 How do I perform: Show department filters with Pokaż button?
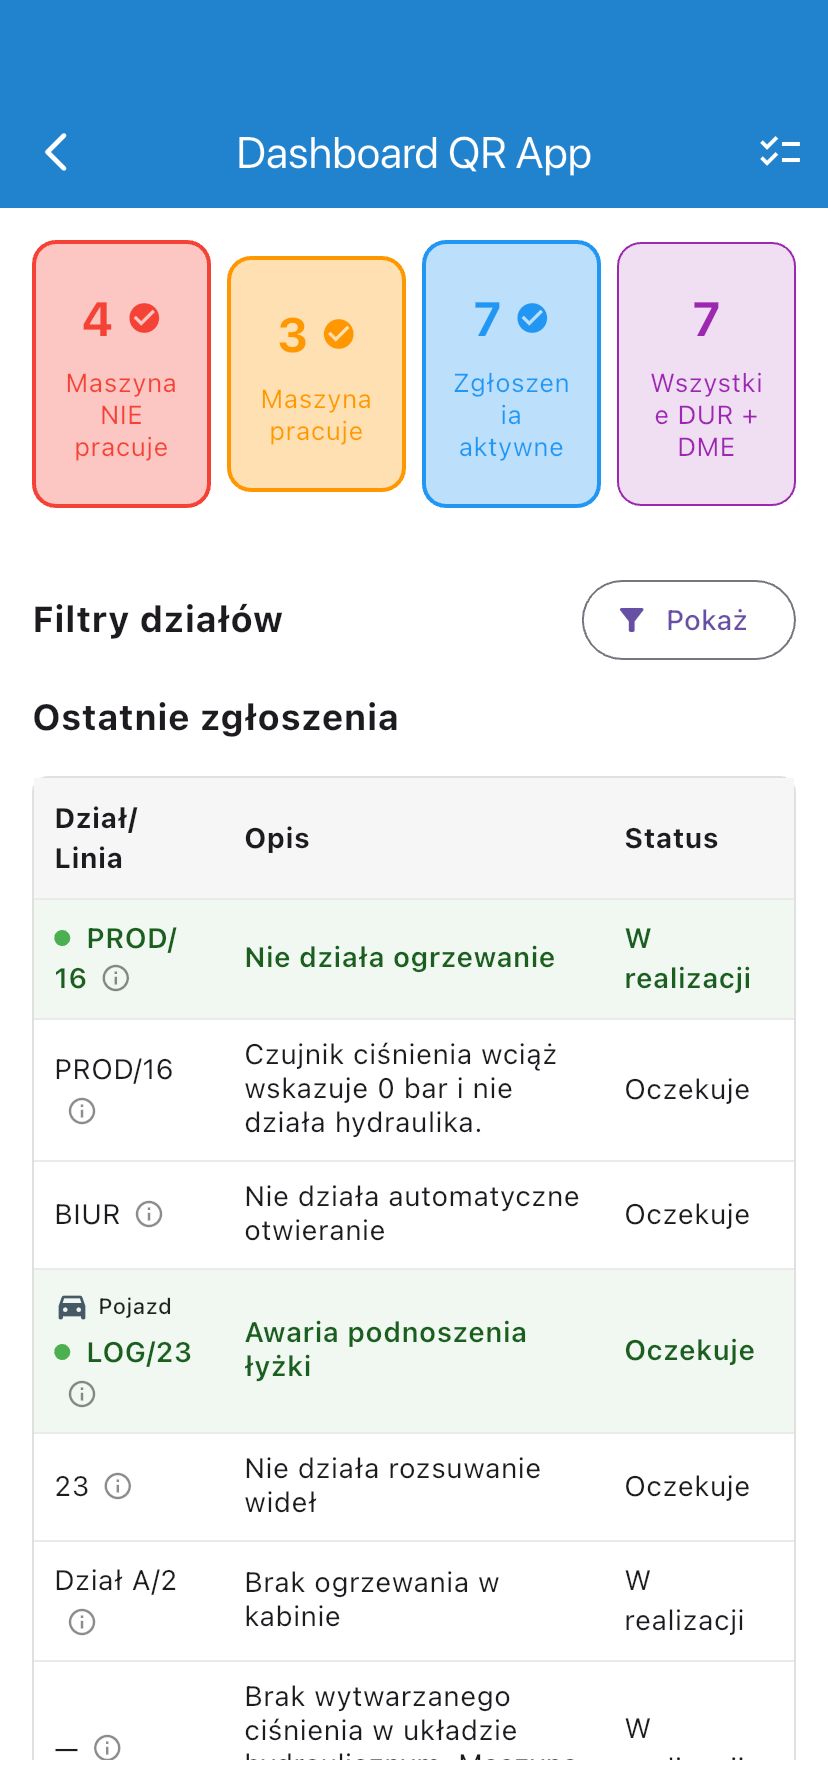click(x=688, y=621)
